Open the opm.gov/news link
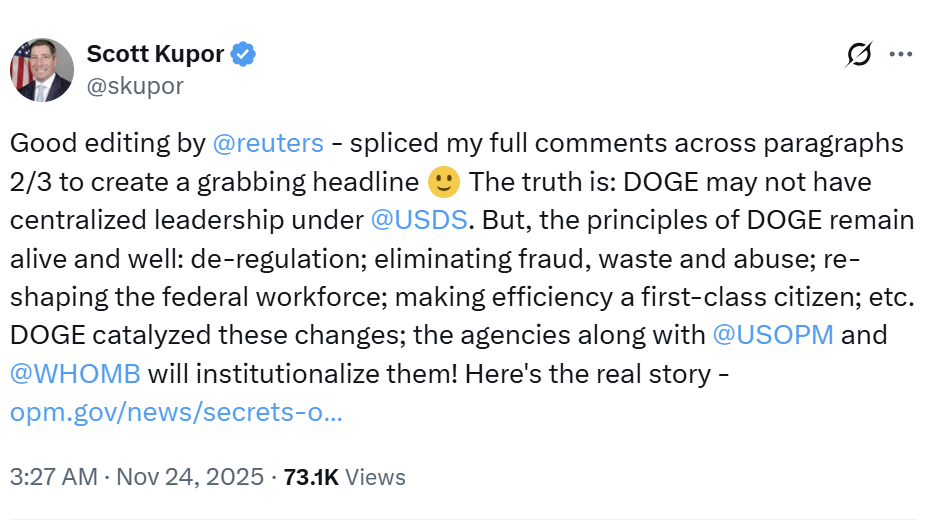 click(x=176, y=412)
